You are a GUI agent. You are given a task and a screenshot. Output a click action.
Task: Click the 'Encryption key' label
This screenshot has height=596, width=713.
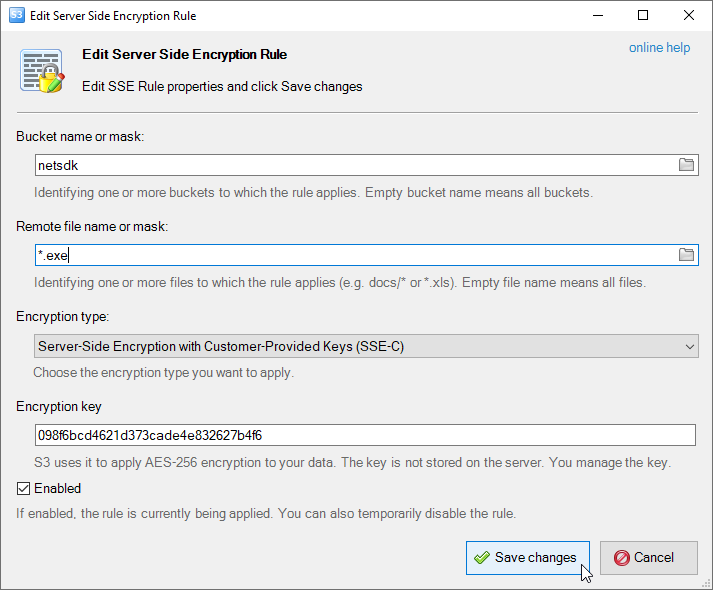(59, 406)
